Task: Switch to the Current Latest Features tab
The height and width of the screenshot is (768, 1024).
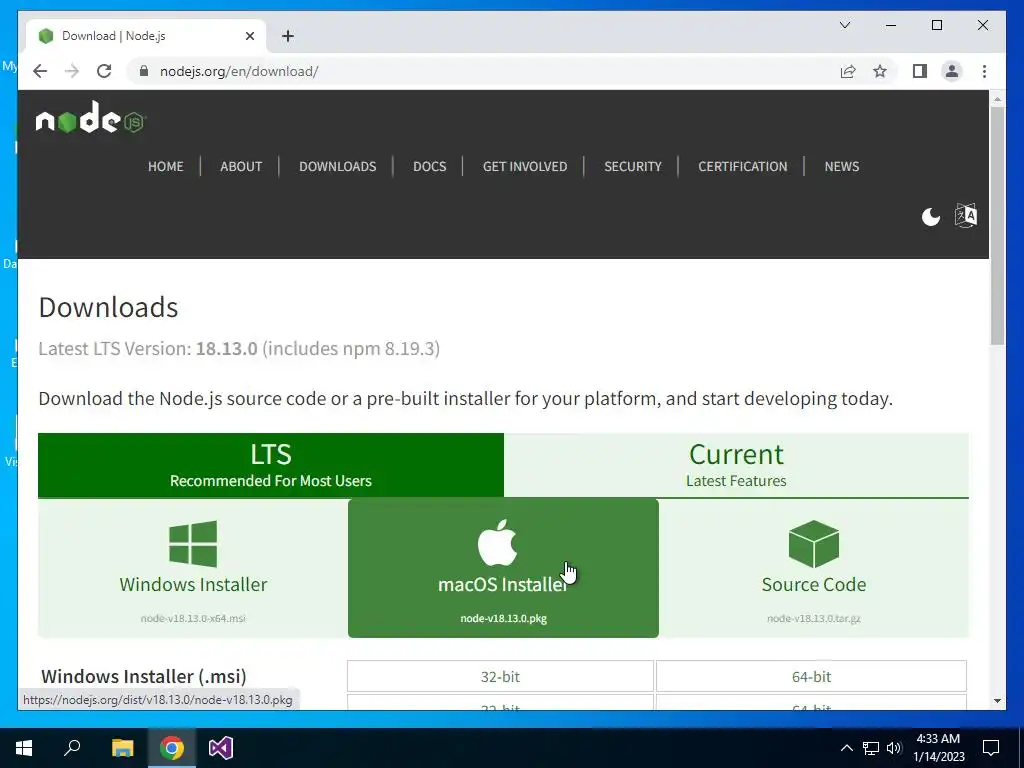Action: (736, 465)
